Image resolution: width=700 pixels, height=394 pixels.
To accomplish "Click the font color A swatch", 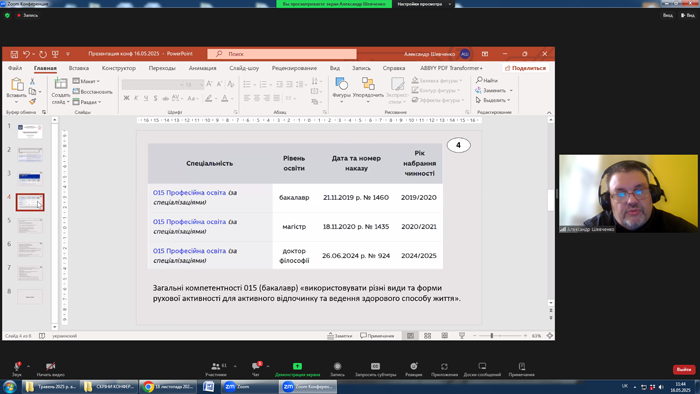I will [225, 98].
